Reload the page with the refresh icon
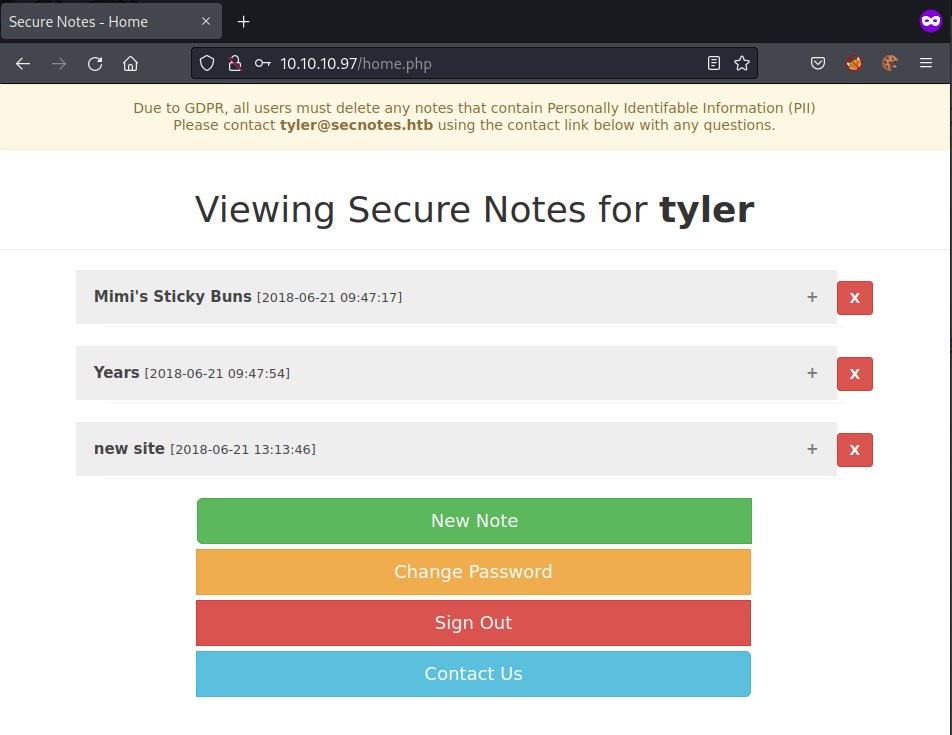Viewport: 952px width, 735px height. click(x=95, y=64)
